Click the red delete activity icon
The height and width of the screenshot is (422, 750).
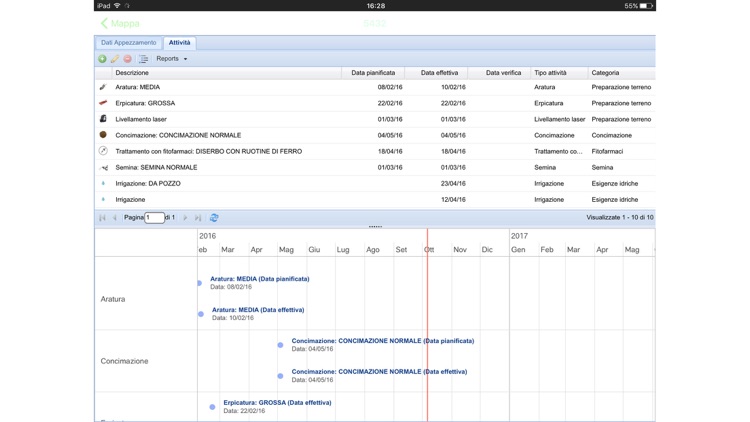pos(128,59)
